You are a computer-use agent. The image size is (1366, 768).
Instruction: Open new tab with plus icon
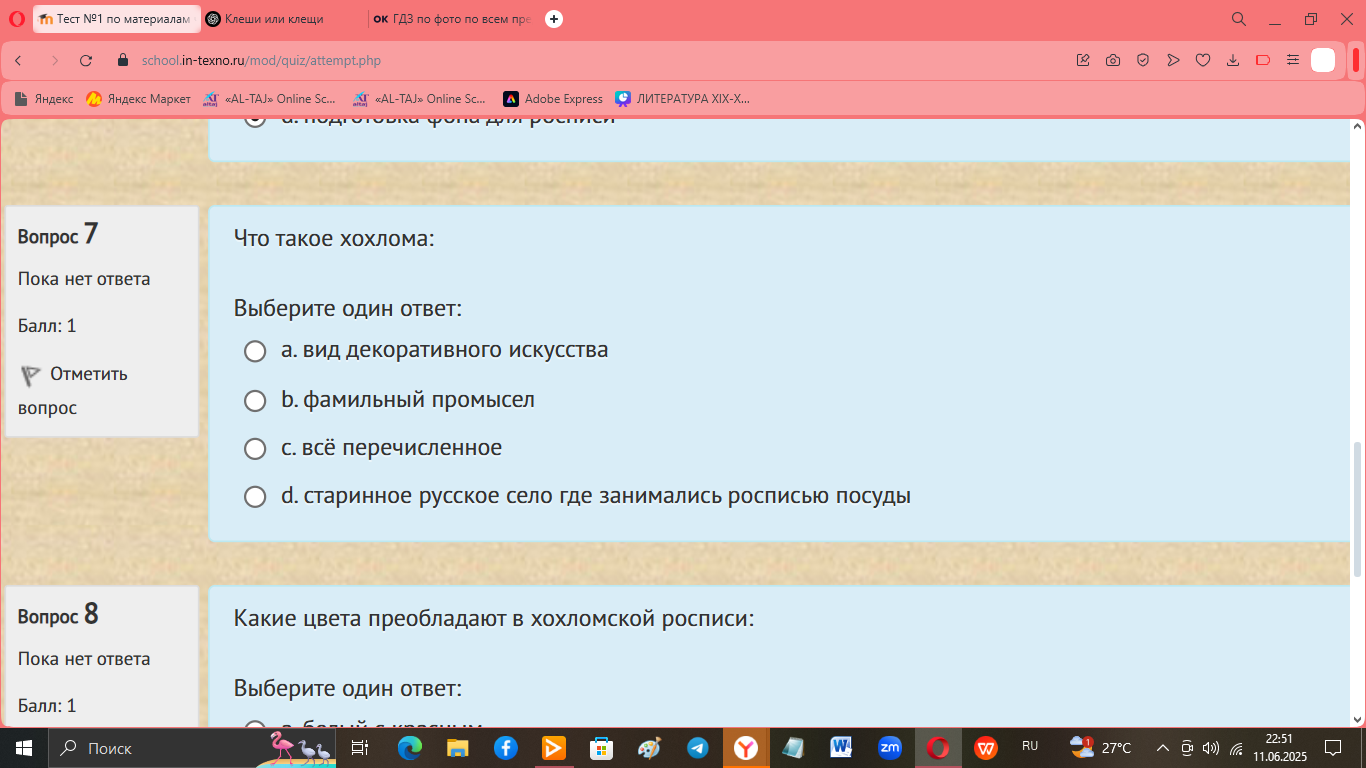tap(554, 19)
